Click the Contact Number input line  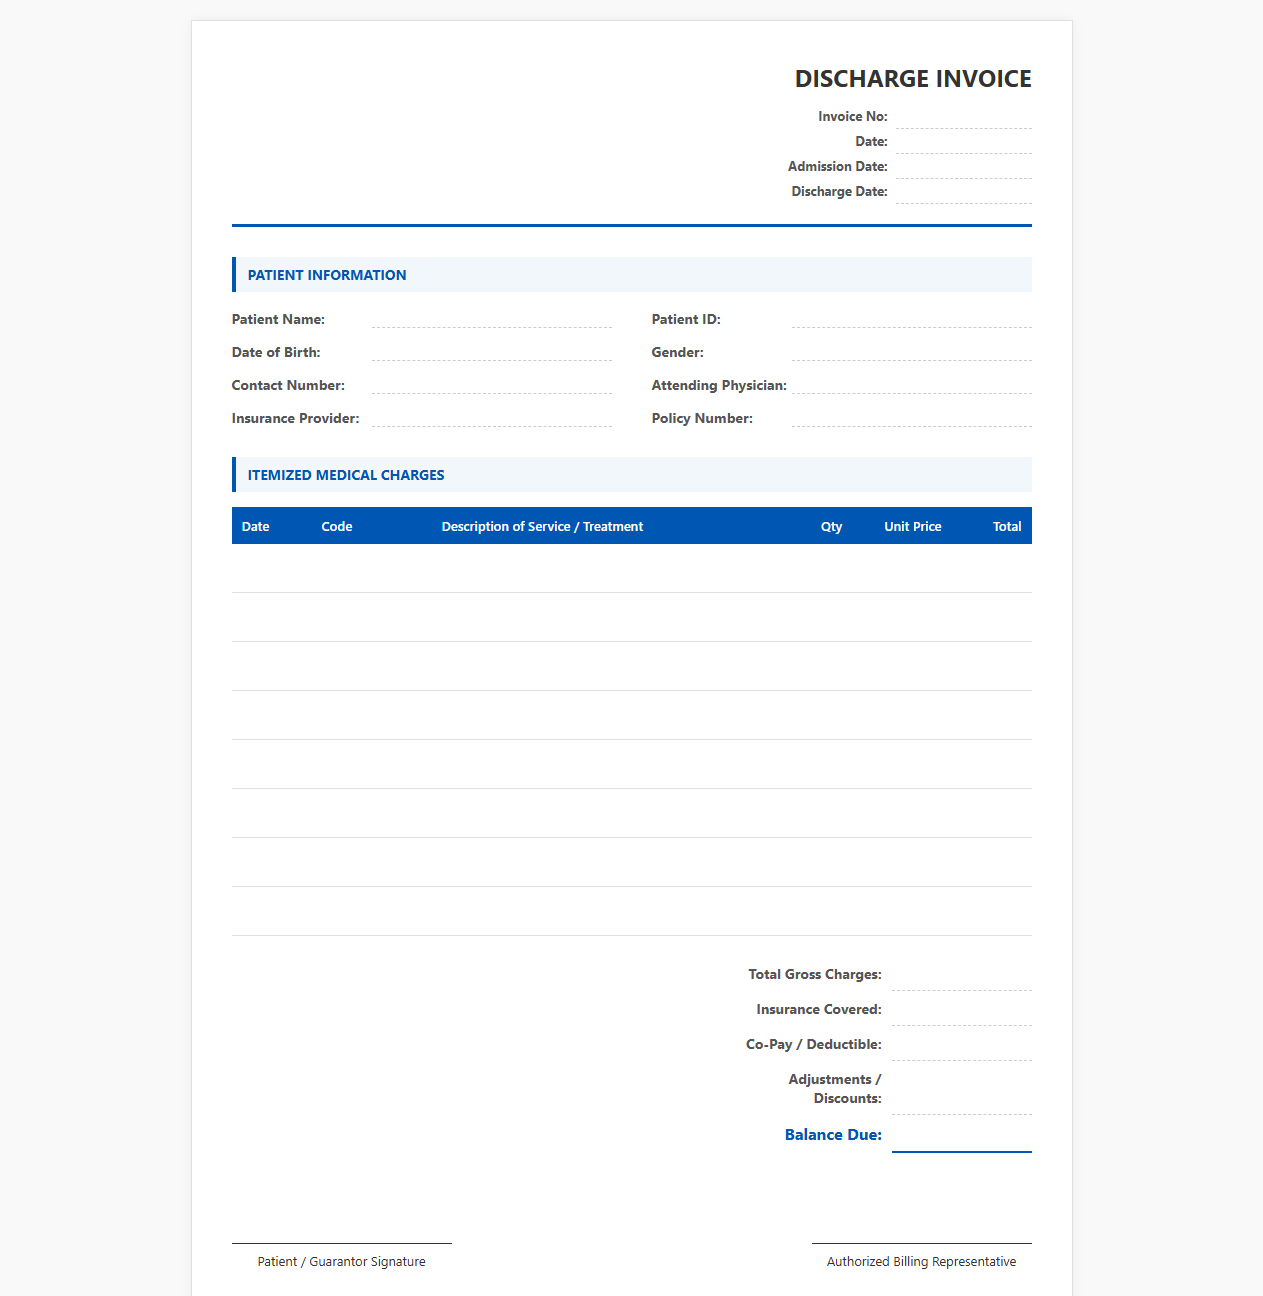tap(491, 385)
